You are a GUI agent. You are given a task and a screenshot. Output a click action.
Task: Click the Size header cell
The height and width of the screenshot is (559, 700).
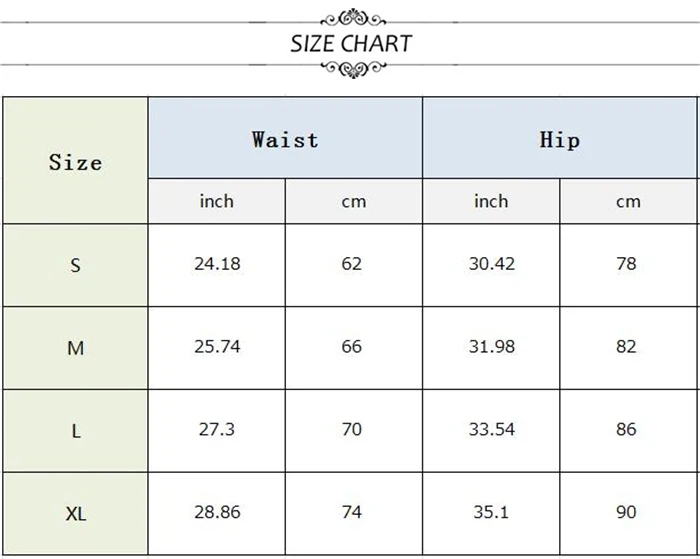tap(75, 160)
